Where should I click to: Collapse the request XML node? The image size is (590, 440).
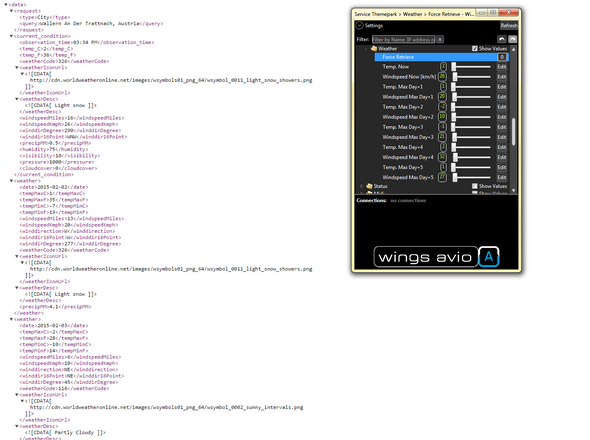click(x=11, y=11)
